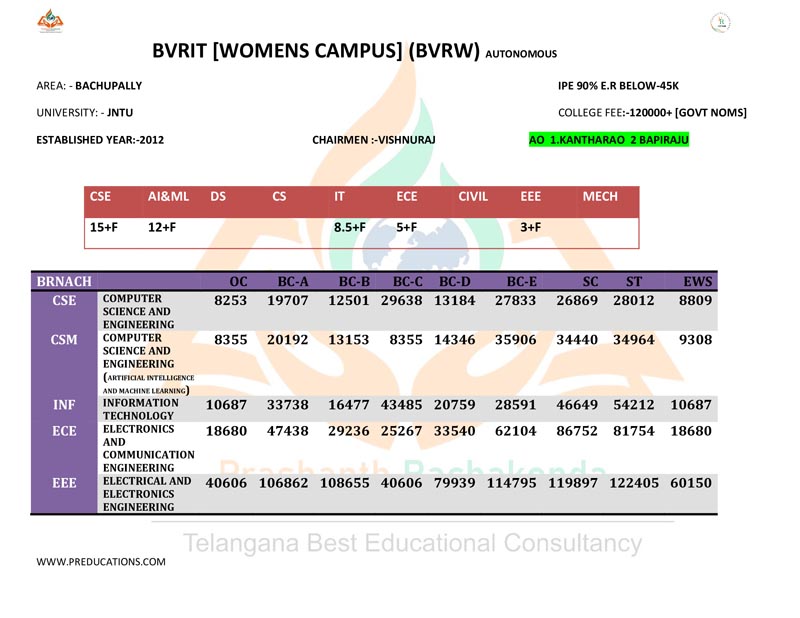Click the 'CHAIRMEN :-VISHNURAJ' text
Viewport: 800px width, 618px height.
pos(374,140)
